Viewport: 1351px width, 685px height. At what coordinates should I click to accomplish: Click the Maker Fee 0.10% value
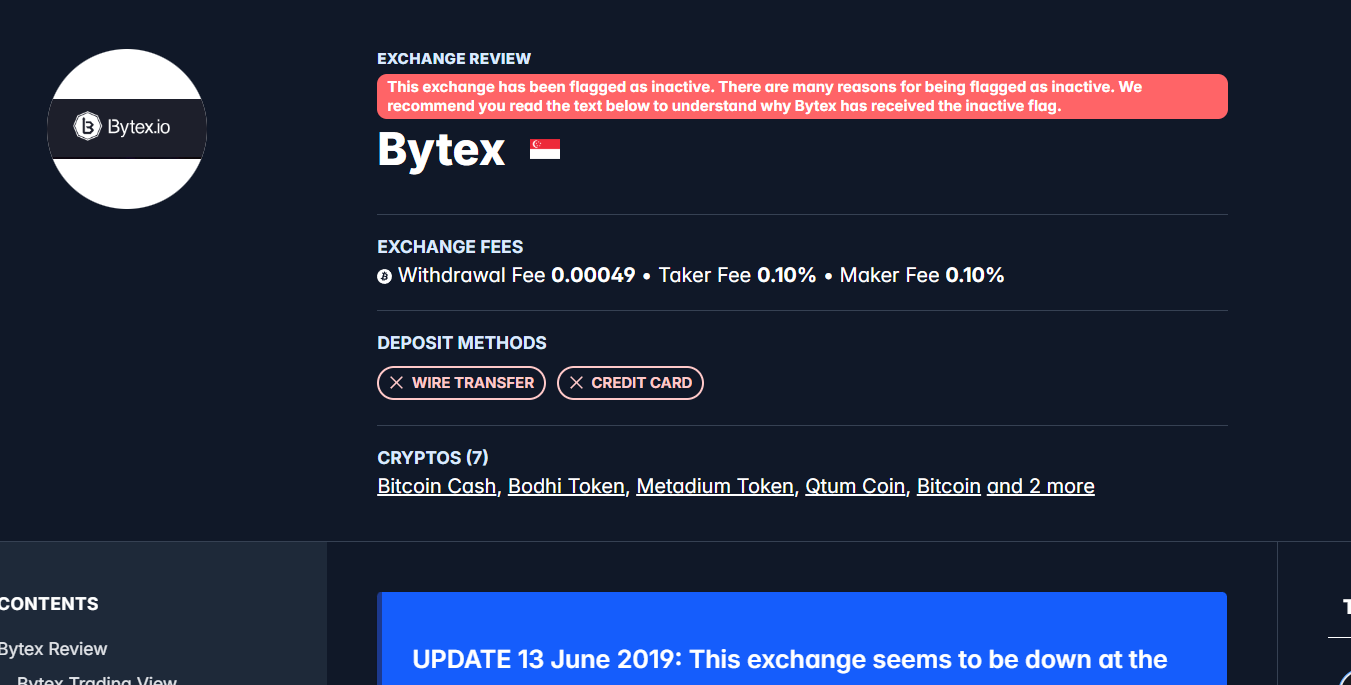(974, 275)
